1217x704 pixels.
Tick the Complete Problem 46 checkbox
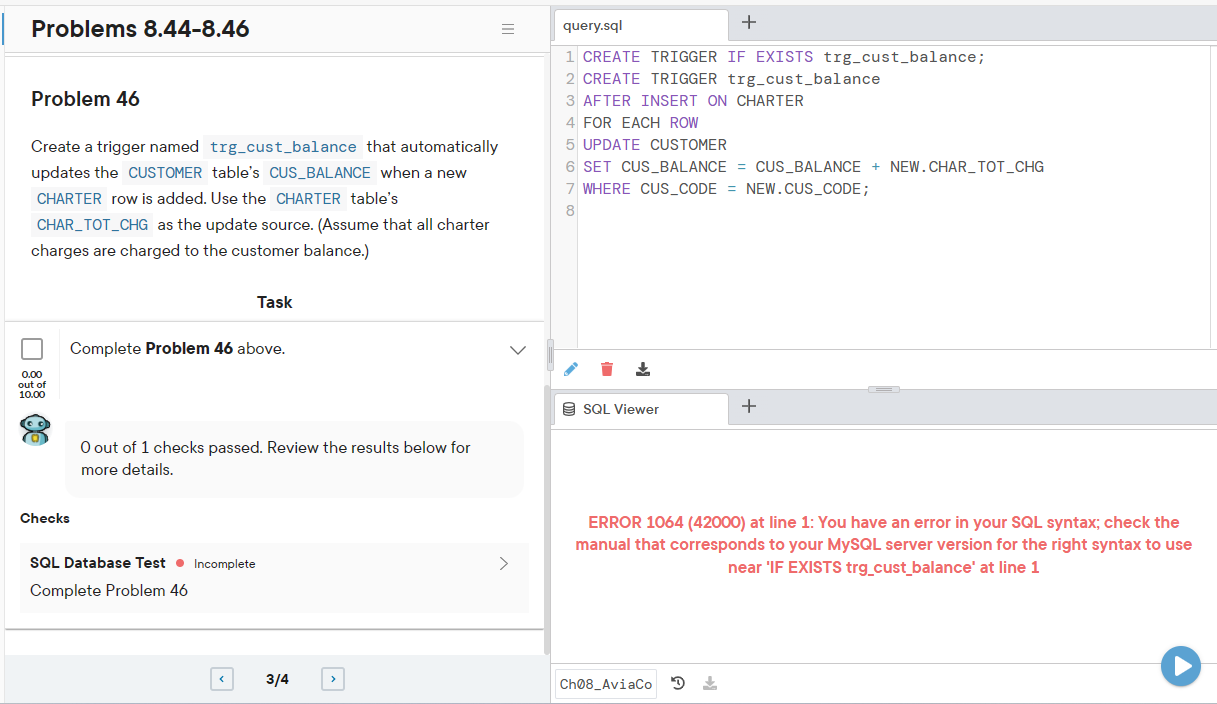point(32,349)
